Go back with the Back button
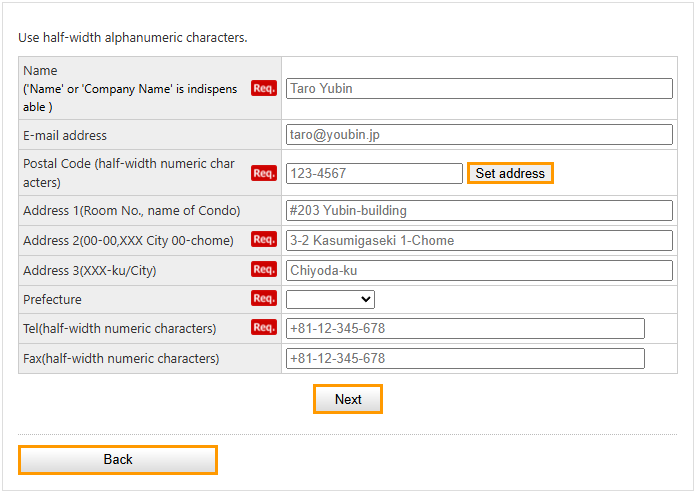Image resolution: width=695 pixels, height=492 pixels. click(118, 459)
